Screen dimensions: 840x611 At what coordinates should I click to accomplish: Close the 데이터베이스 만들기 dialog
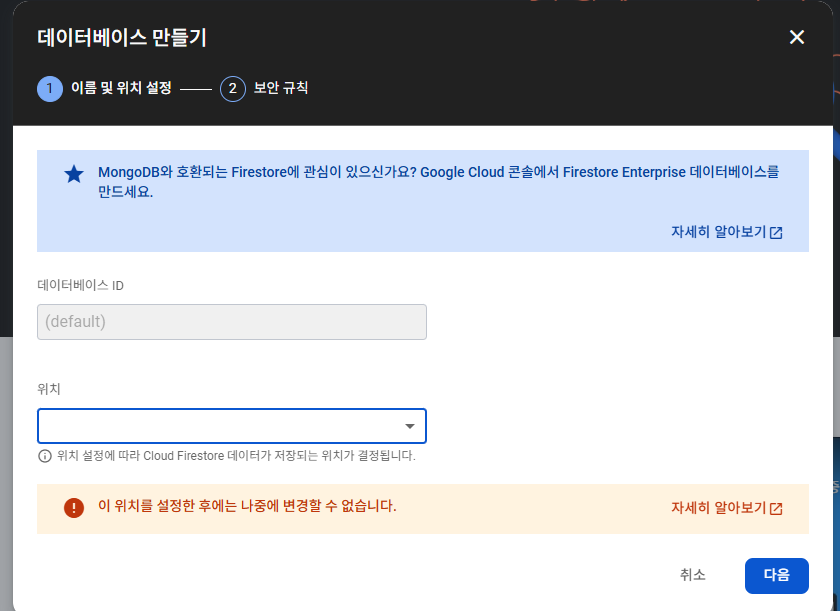[x=797, y=37]
